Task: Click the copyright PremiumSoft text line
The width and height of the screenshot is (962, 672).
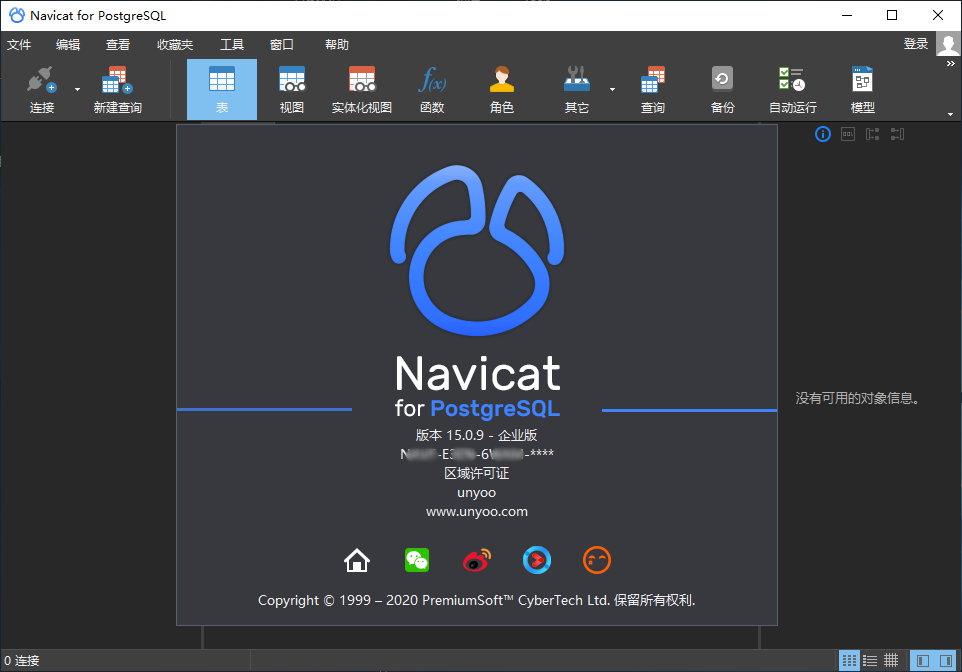Action: (x=477, y=600)
